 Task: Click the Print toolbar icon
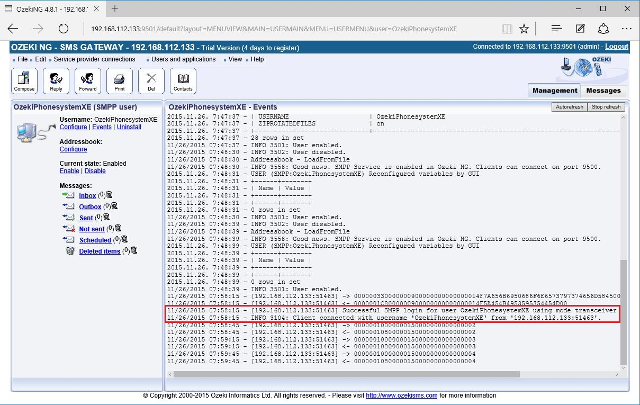tap(118, 82)
